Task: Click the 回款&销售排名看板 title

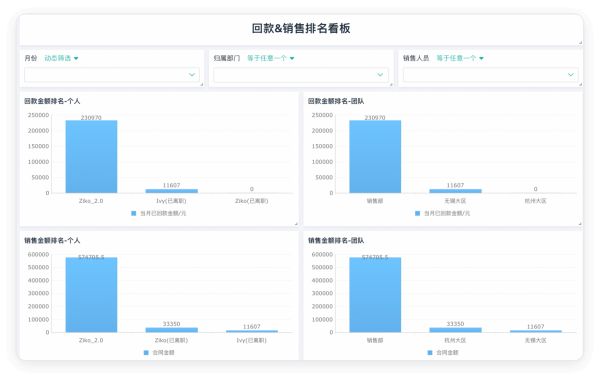Action: (x=301, y=28)
